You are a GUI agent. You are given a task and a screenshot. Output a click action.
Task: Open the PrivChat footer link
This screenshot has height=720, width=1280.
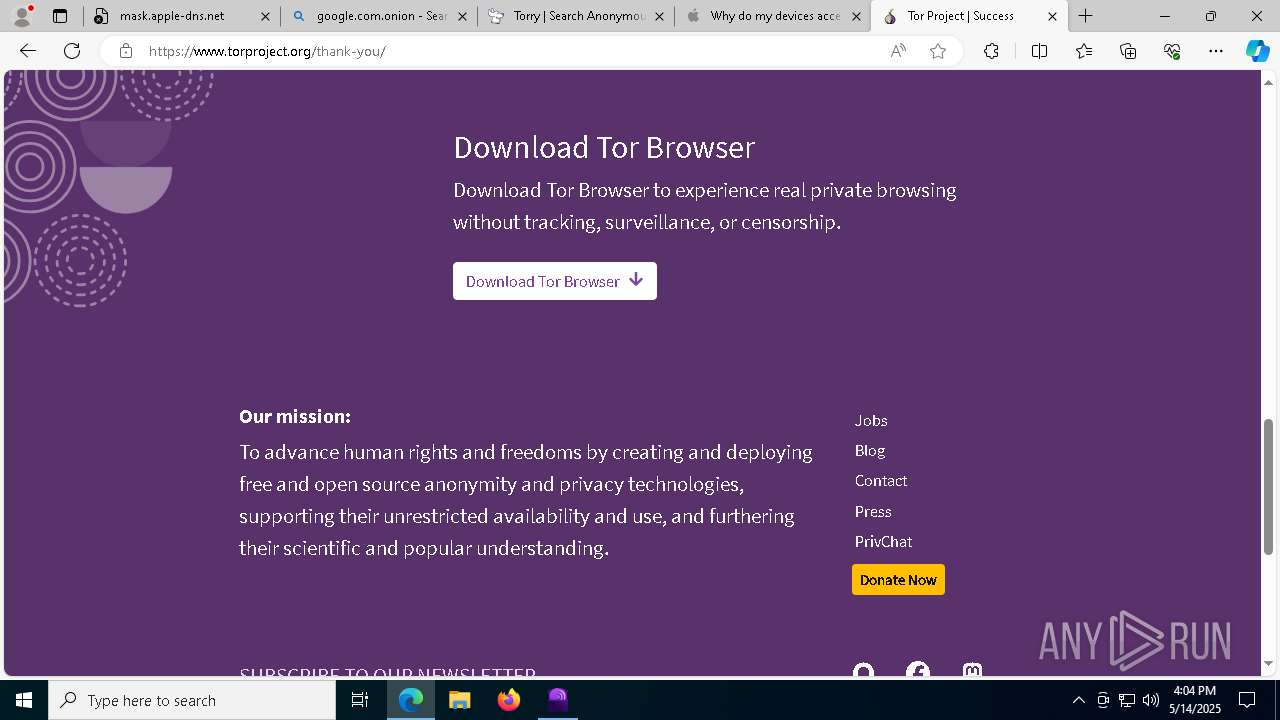click(883, 542)
